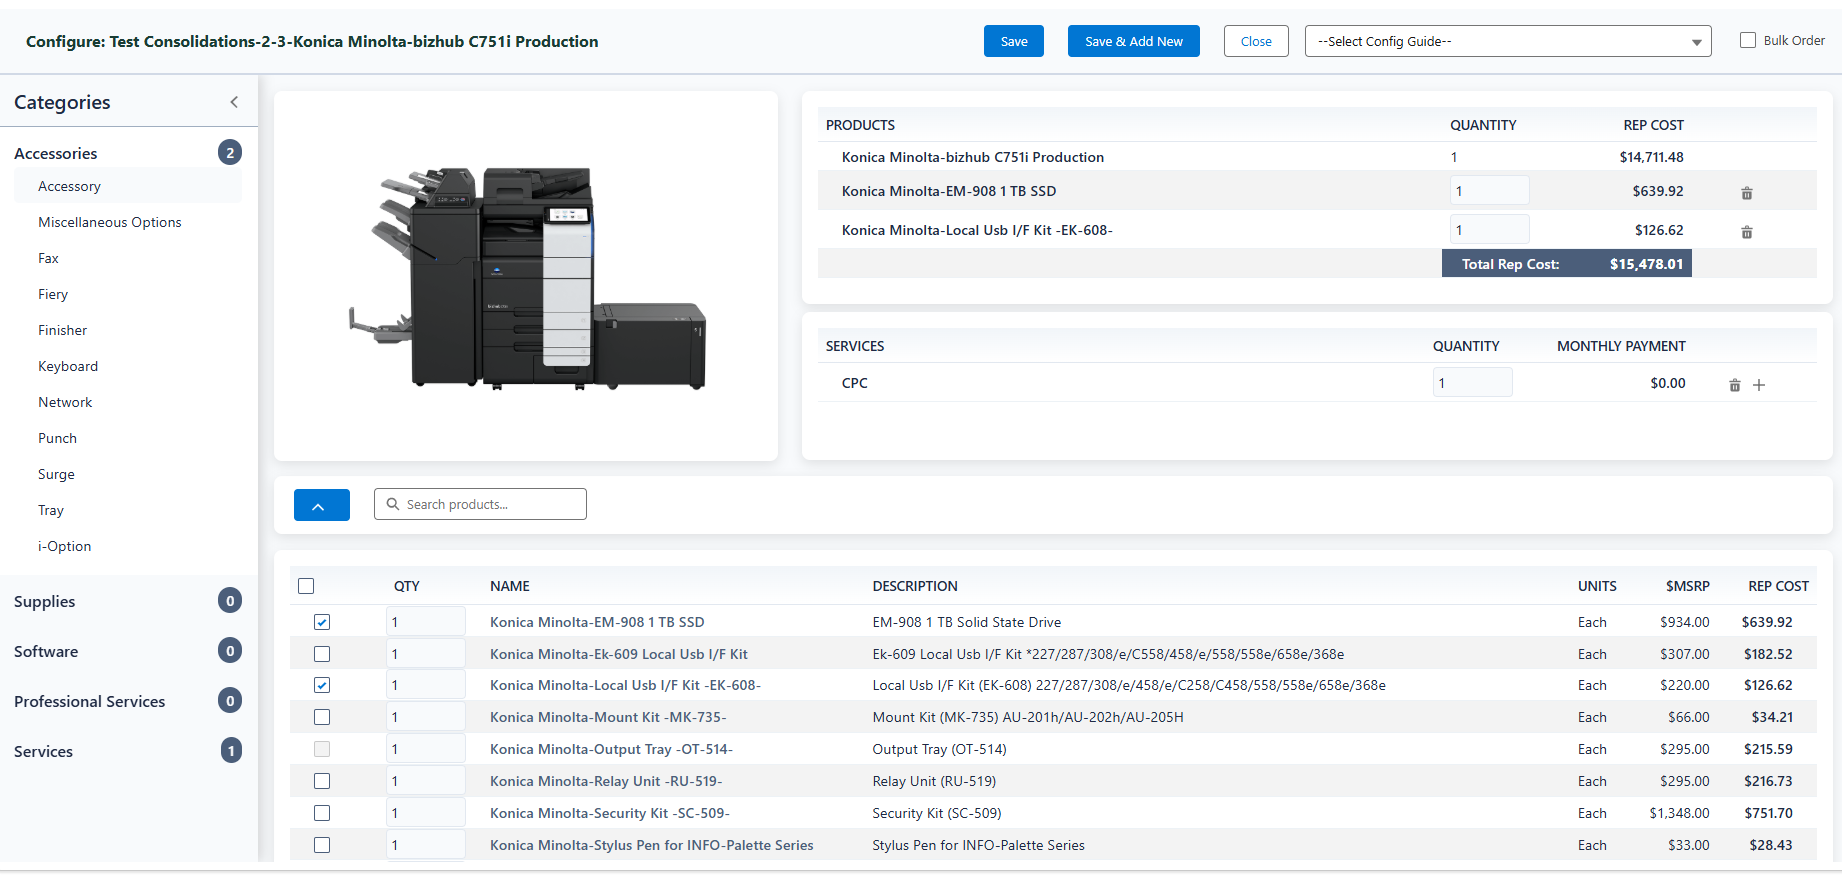Viewport: 1842px width, 876px height.
Task: Select the Tray subcategory
Action: tap(51, 510)
